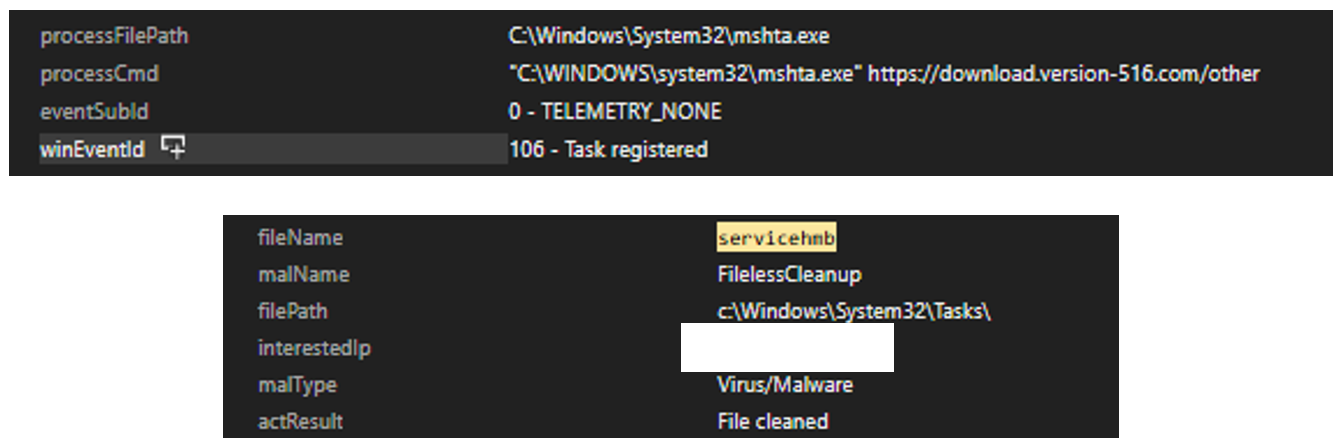Image resolution: width=1342 pixels, height=448 pixels.
Task: Select the Virus/Malware type value
Action: [x=785, y=385]
